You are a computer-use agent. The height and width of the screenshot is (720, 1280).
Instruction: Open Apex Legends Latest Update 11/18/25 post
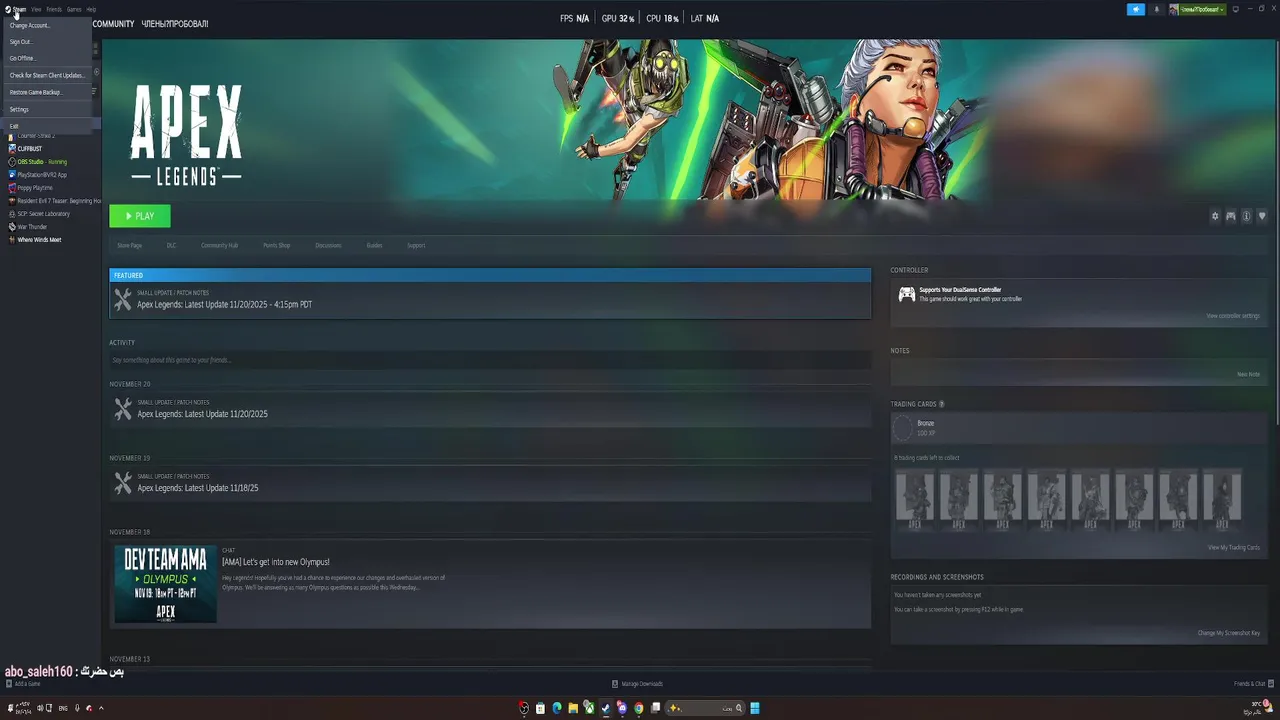coord(490,483)
